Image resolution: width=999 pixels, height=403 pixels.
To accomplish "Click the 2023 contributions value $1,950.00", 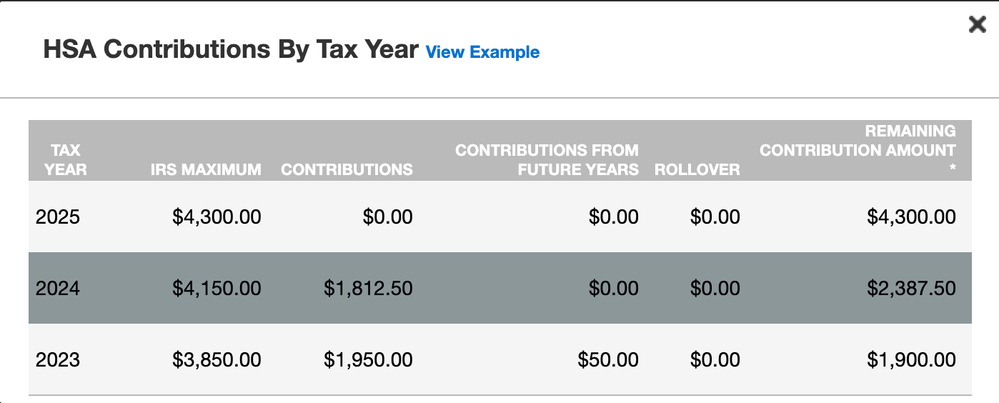I will (x=368, y=360).
